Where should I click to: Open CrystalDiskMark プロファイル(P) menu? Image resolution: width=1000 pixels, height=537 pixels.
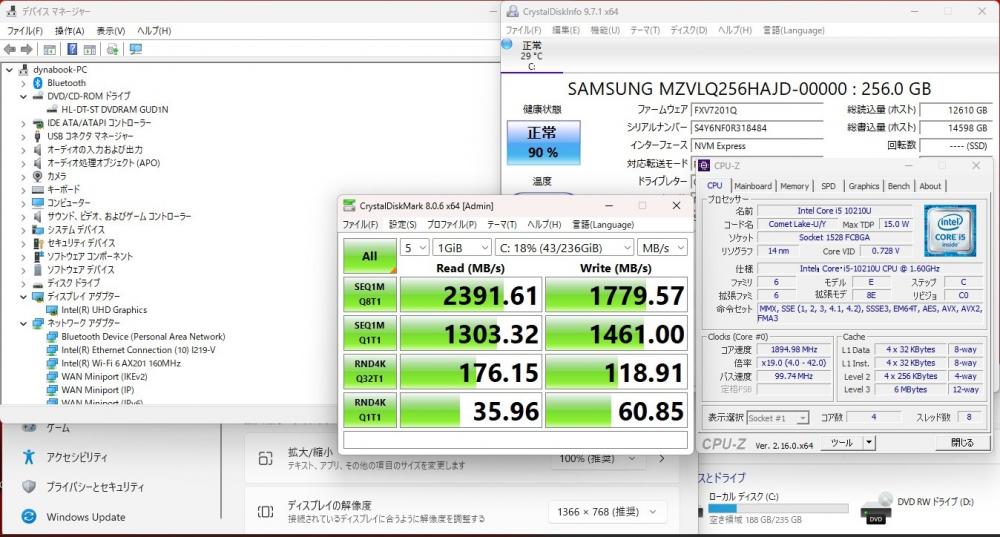point(452,224)
